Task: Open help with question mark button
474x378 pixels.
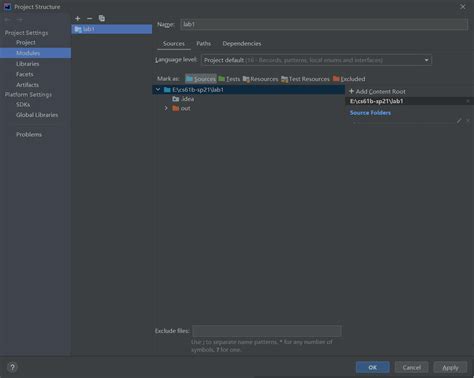Action: click(x=12, y=367)
